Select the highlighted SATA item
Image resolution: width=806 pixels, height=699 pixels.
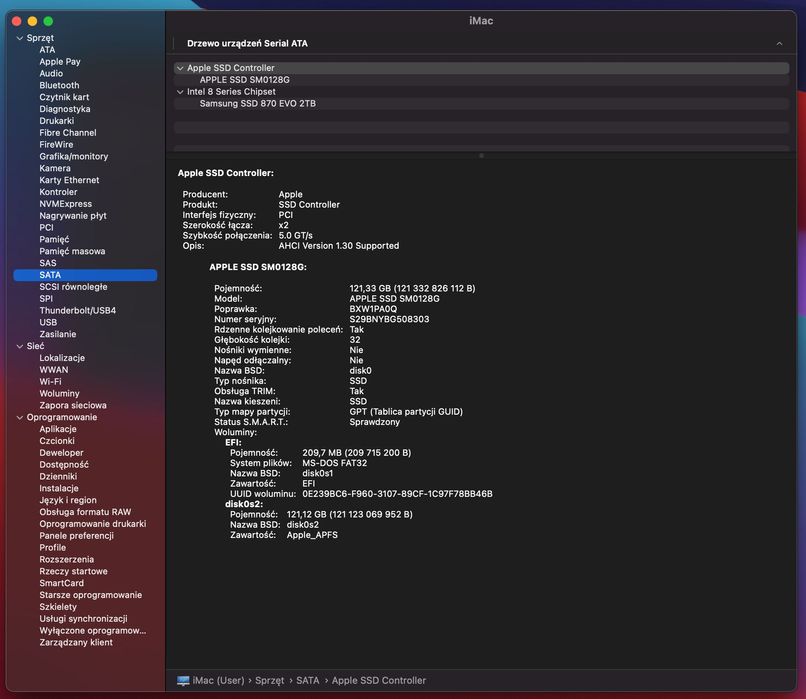tap(85, 275)
